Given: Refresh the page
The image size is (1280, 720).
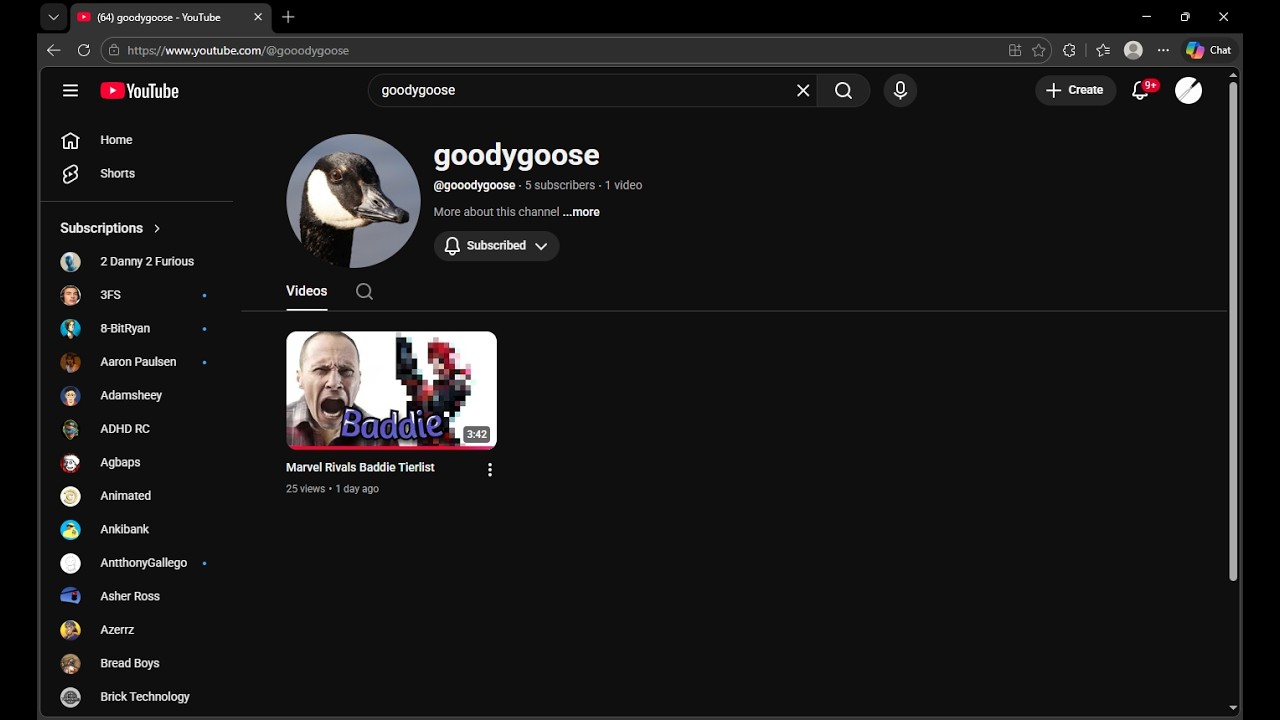Looking at the screenshot, I should pyautogui.click(x=84, y=50).
